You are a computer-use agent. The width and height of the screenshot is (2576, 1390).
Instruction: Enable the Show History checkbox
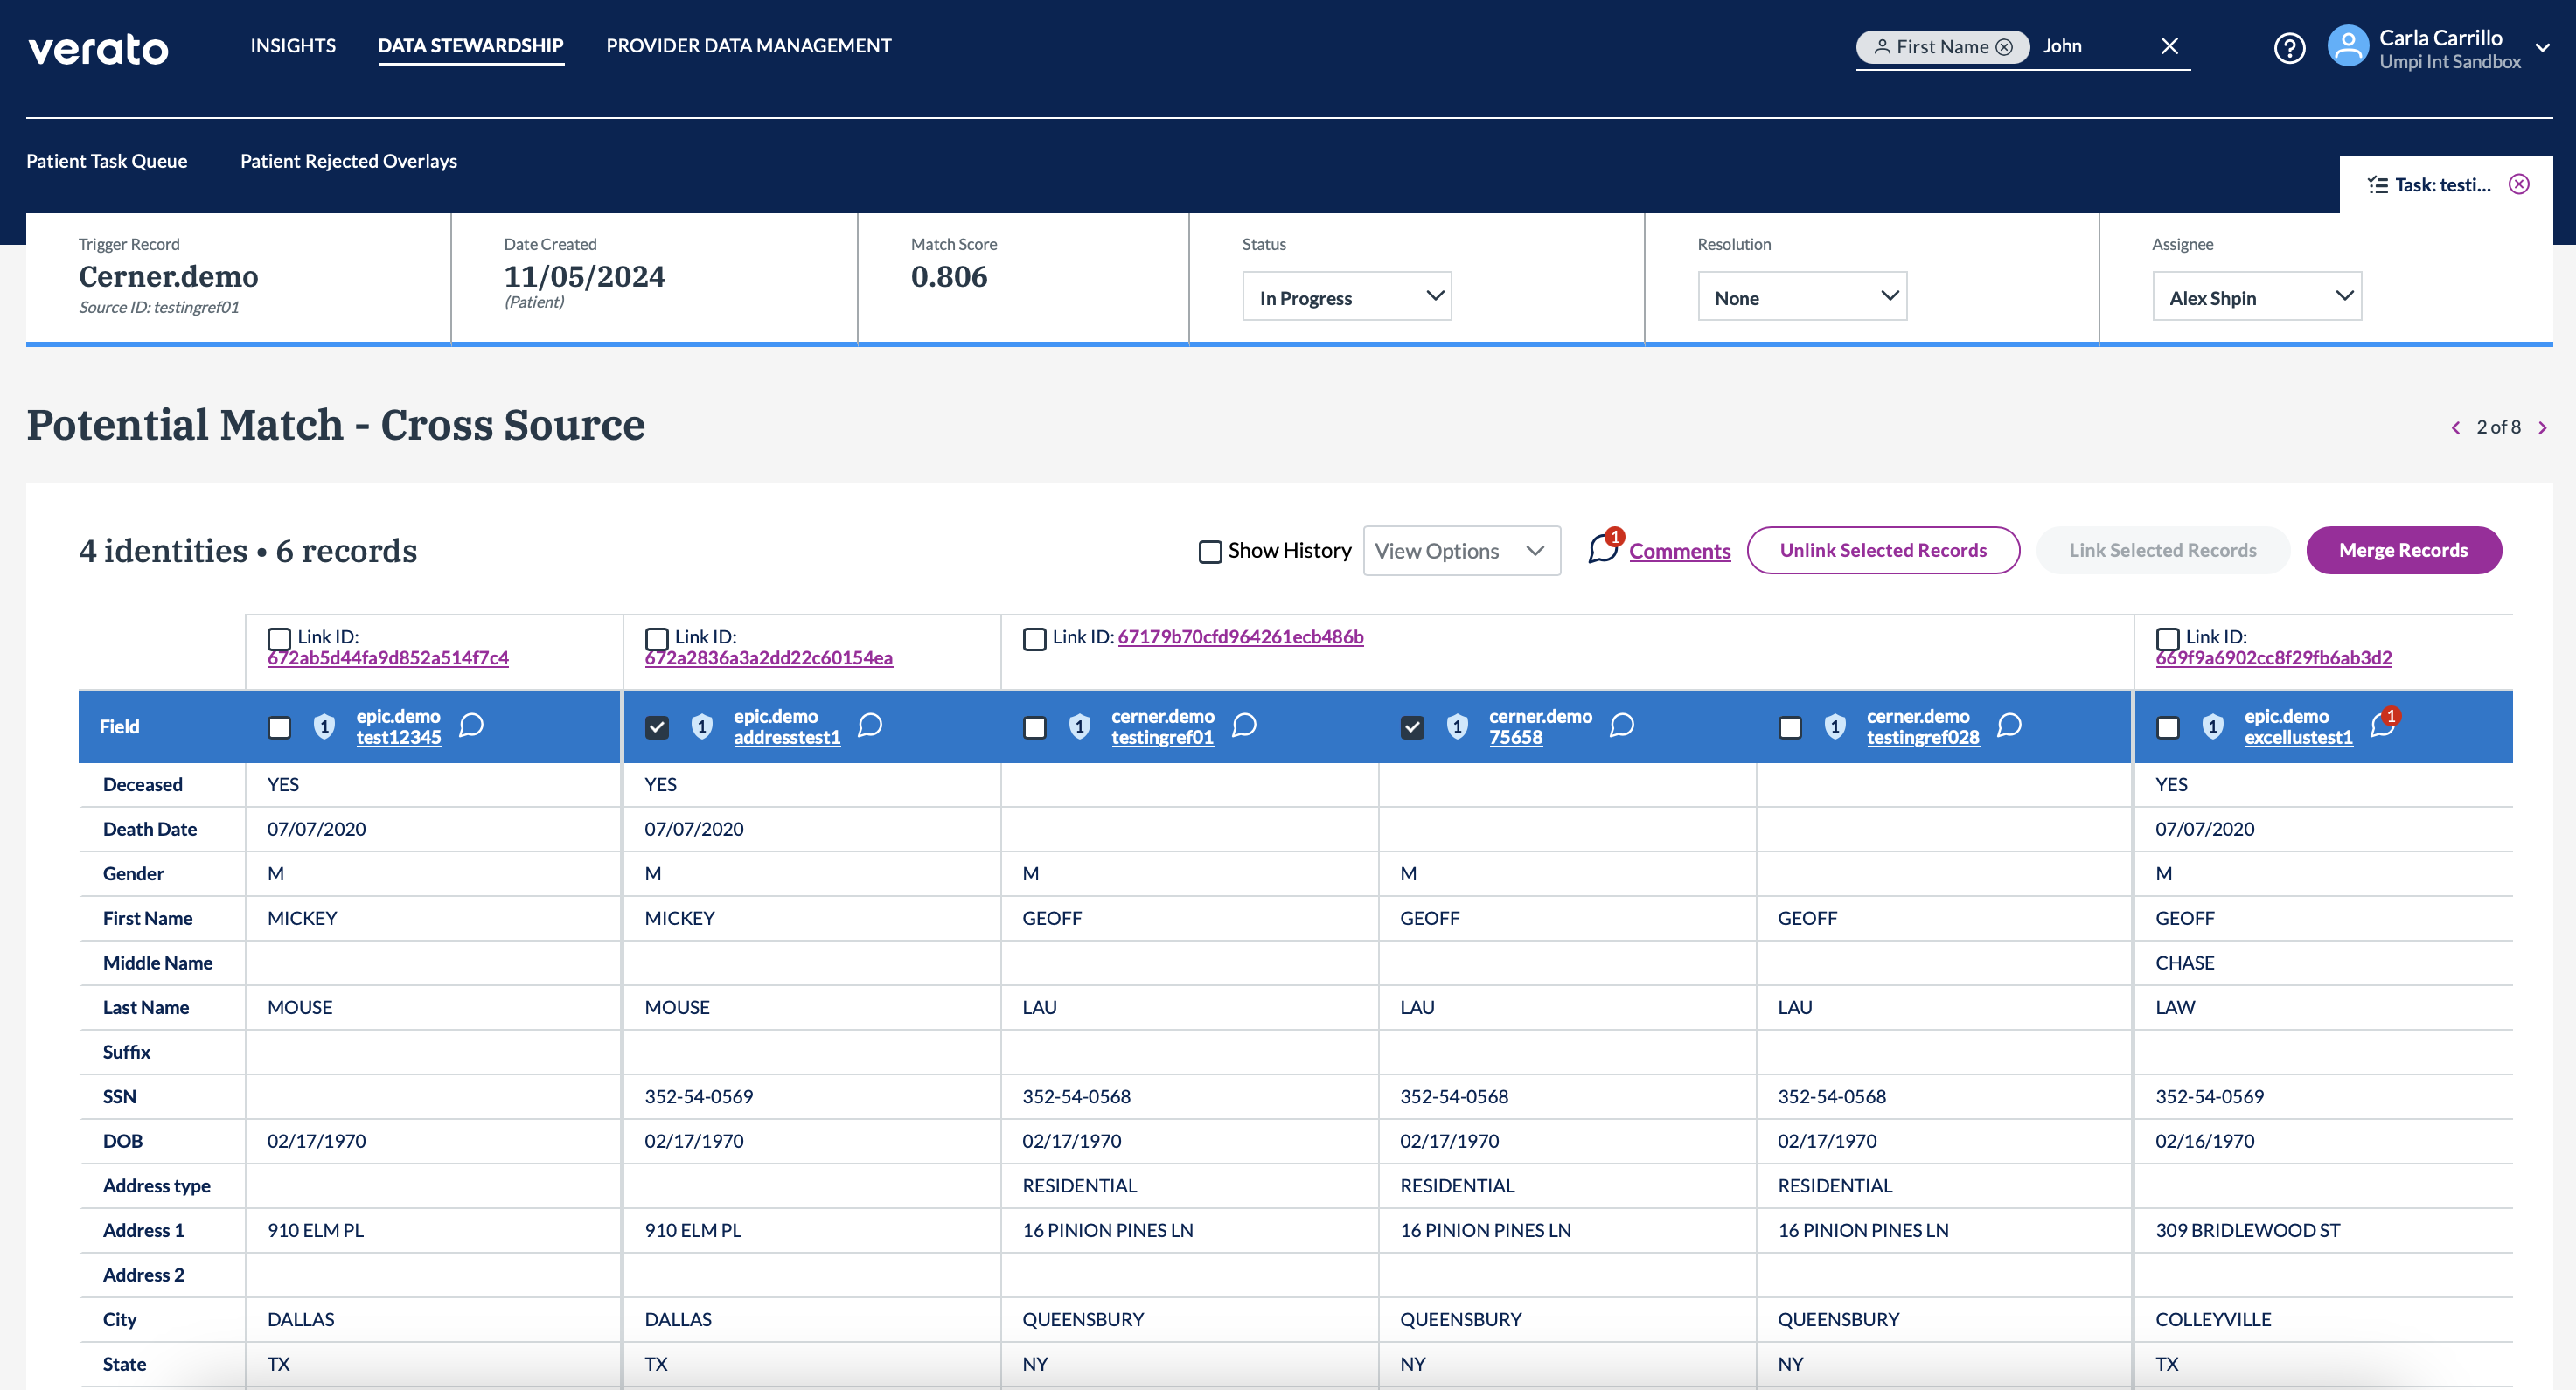1210,551
